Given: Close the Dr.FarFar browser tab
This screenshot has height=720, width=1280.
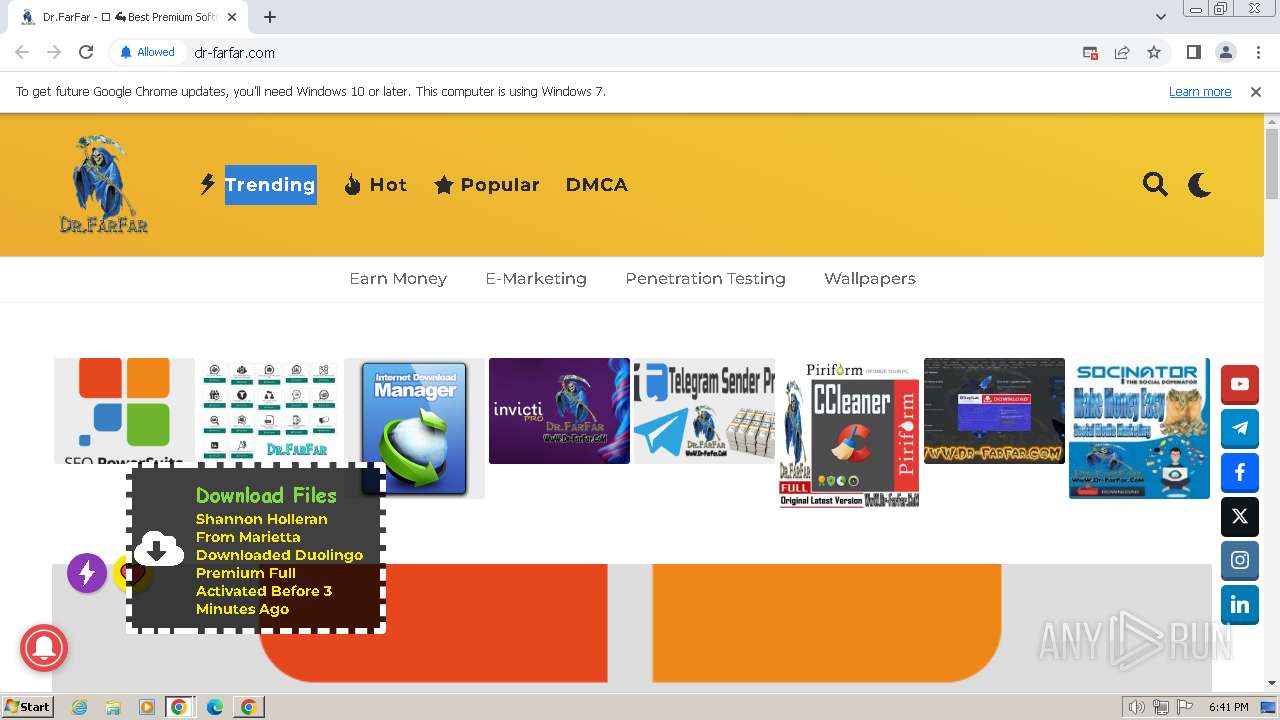Looking at the screenshot, I should pos(232,17).
